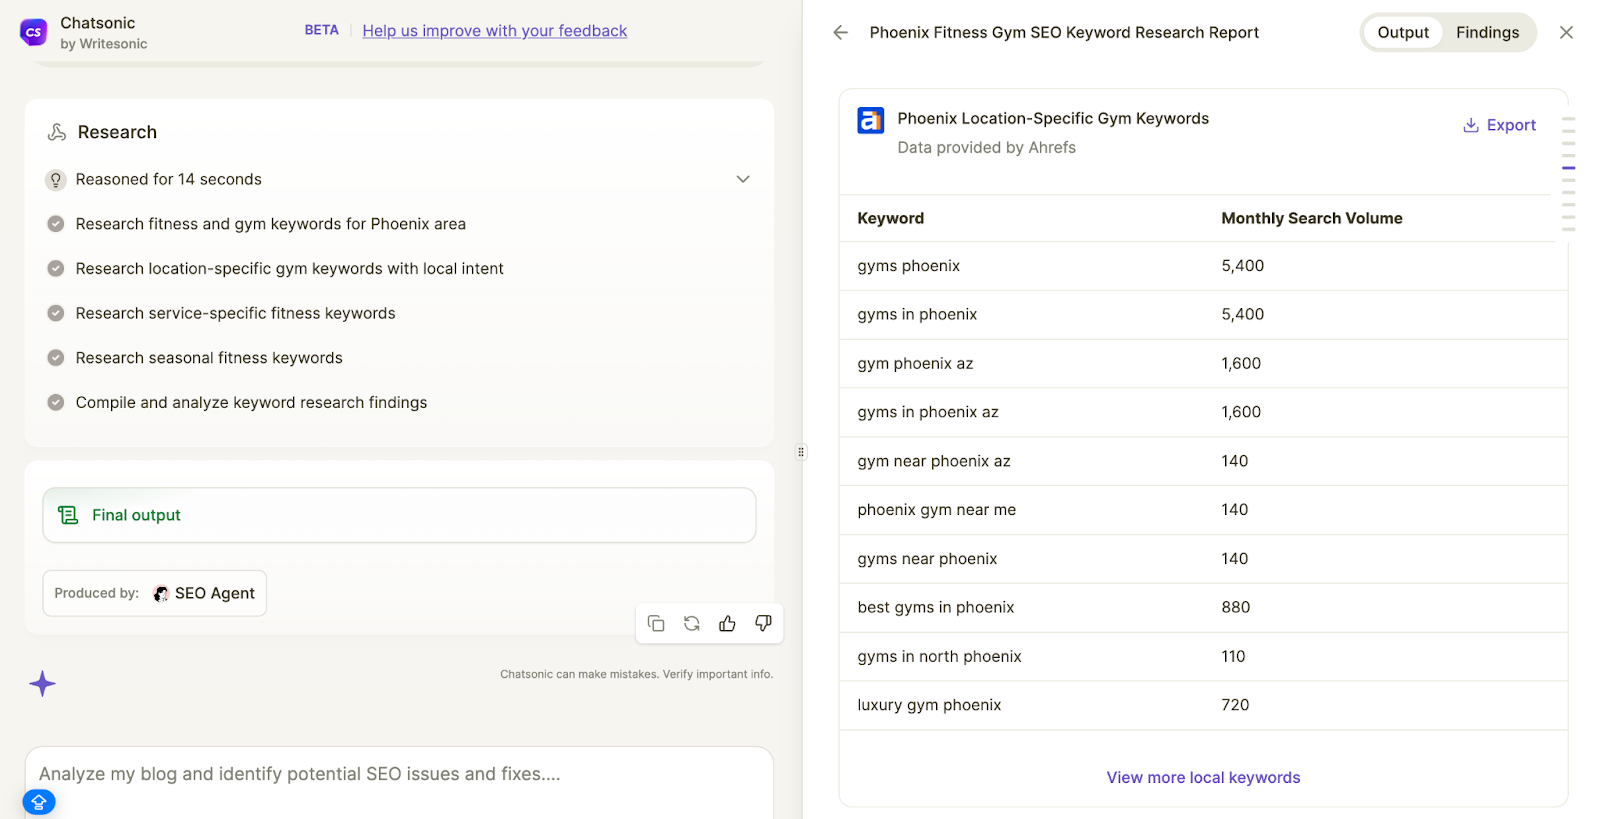Open 'View more local keywords' link
1600x819 pixels.
click(x=1203, y=777)
